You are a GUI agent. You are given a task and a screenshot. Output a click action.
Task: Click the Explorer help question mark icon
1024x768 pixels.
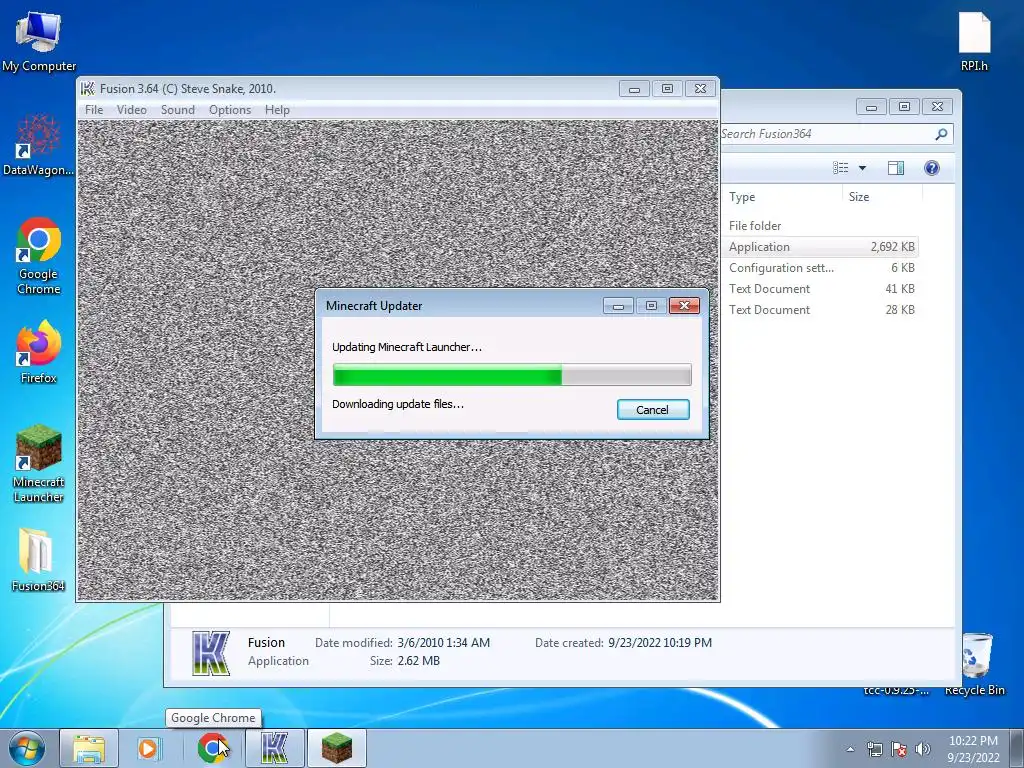(932, 168)
